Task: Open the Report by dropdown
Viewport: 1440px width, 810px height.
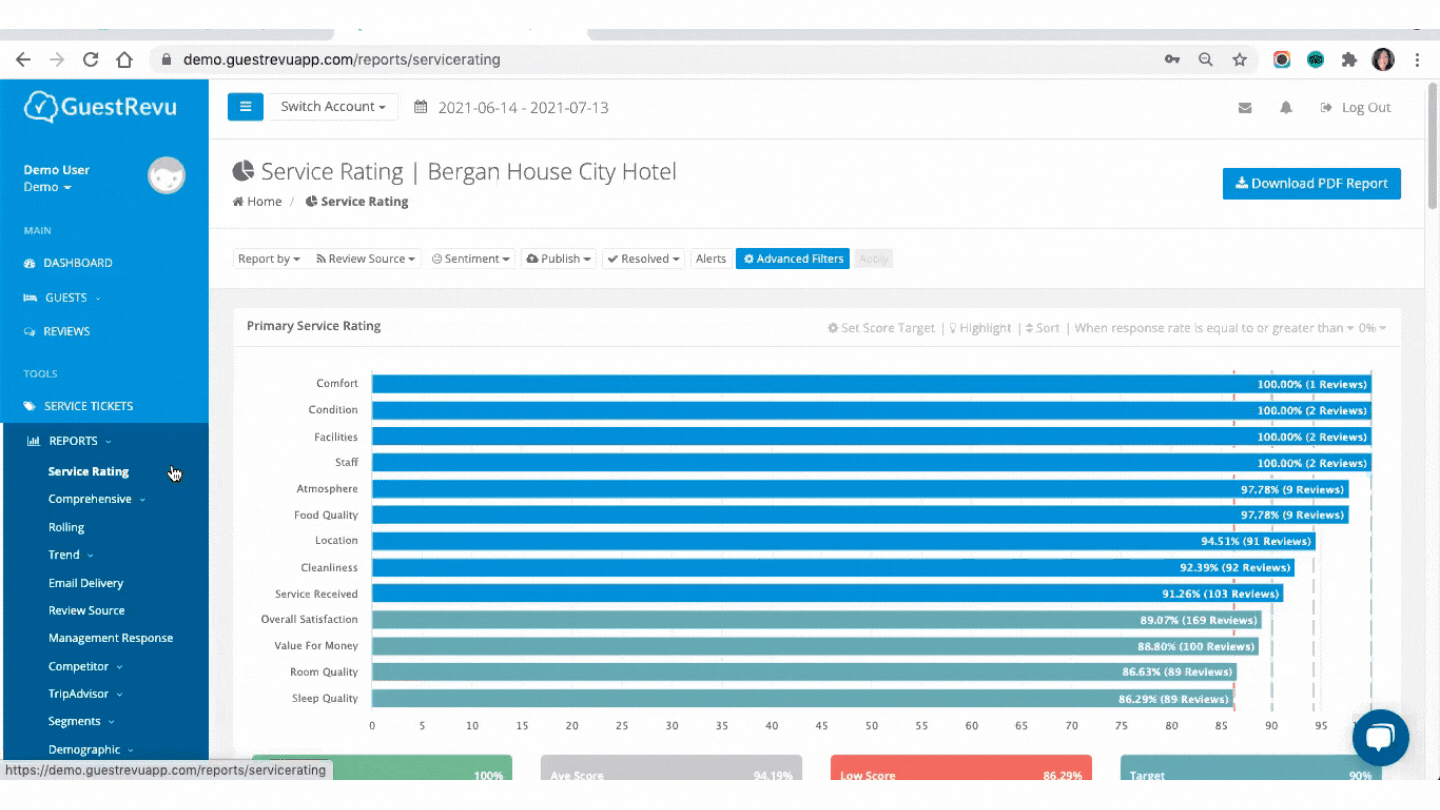Action: pos(269,259)
